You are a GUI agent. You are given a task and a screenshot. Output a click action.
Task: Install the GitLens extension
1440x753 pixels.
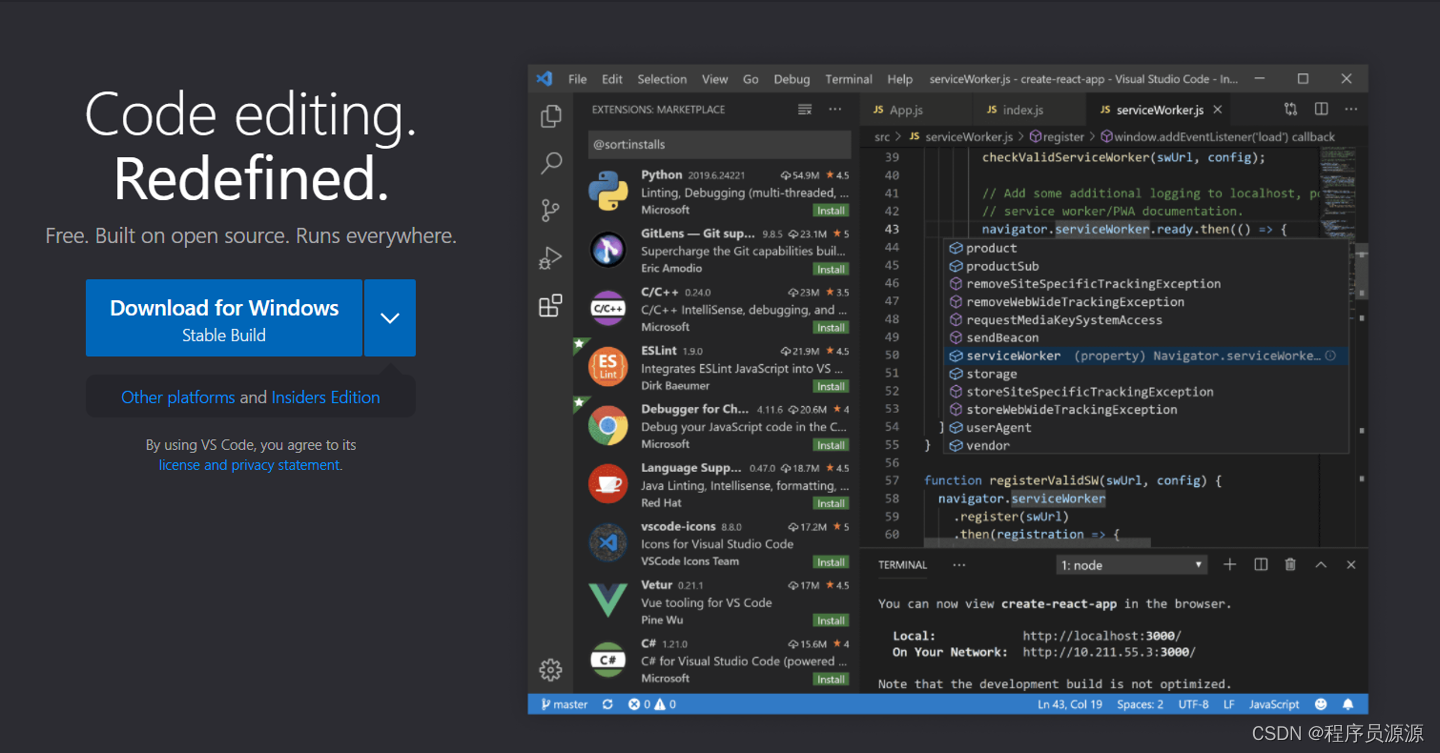(x=831, y=269)
